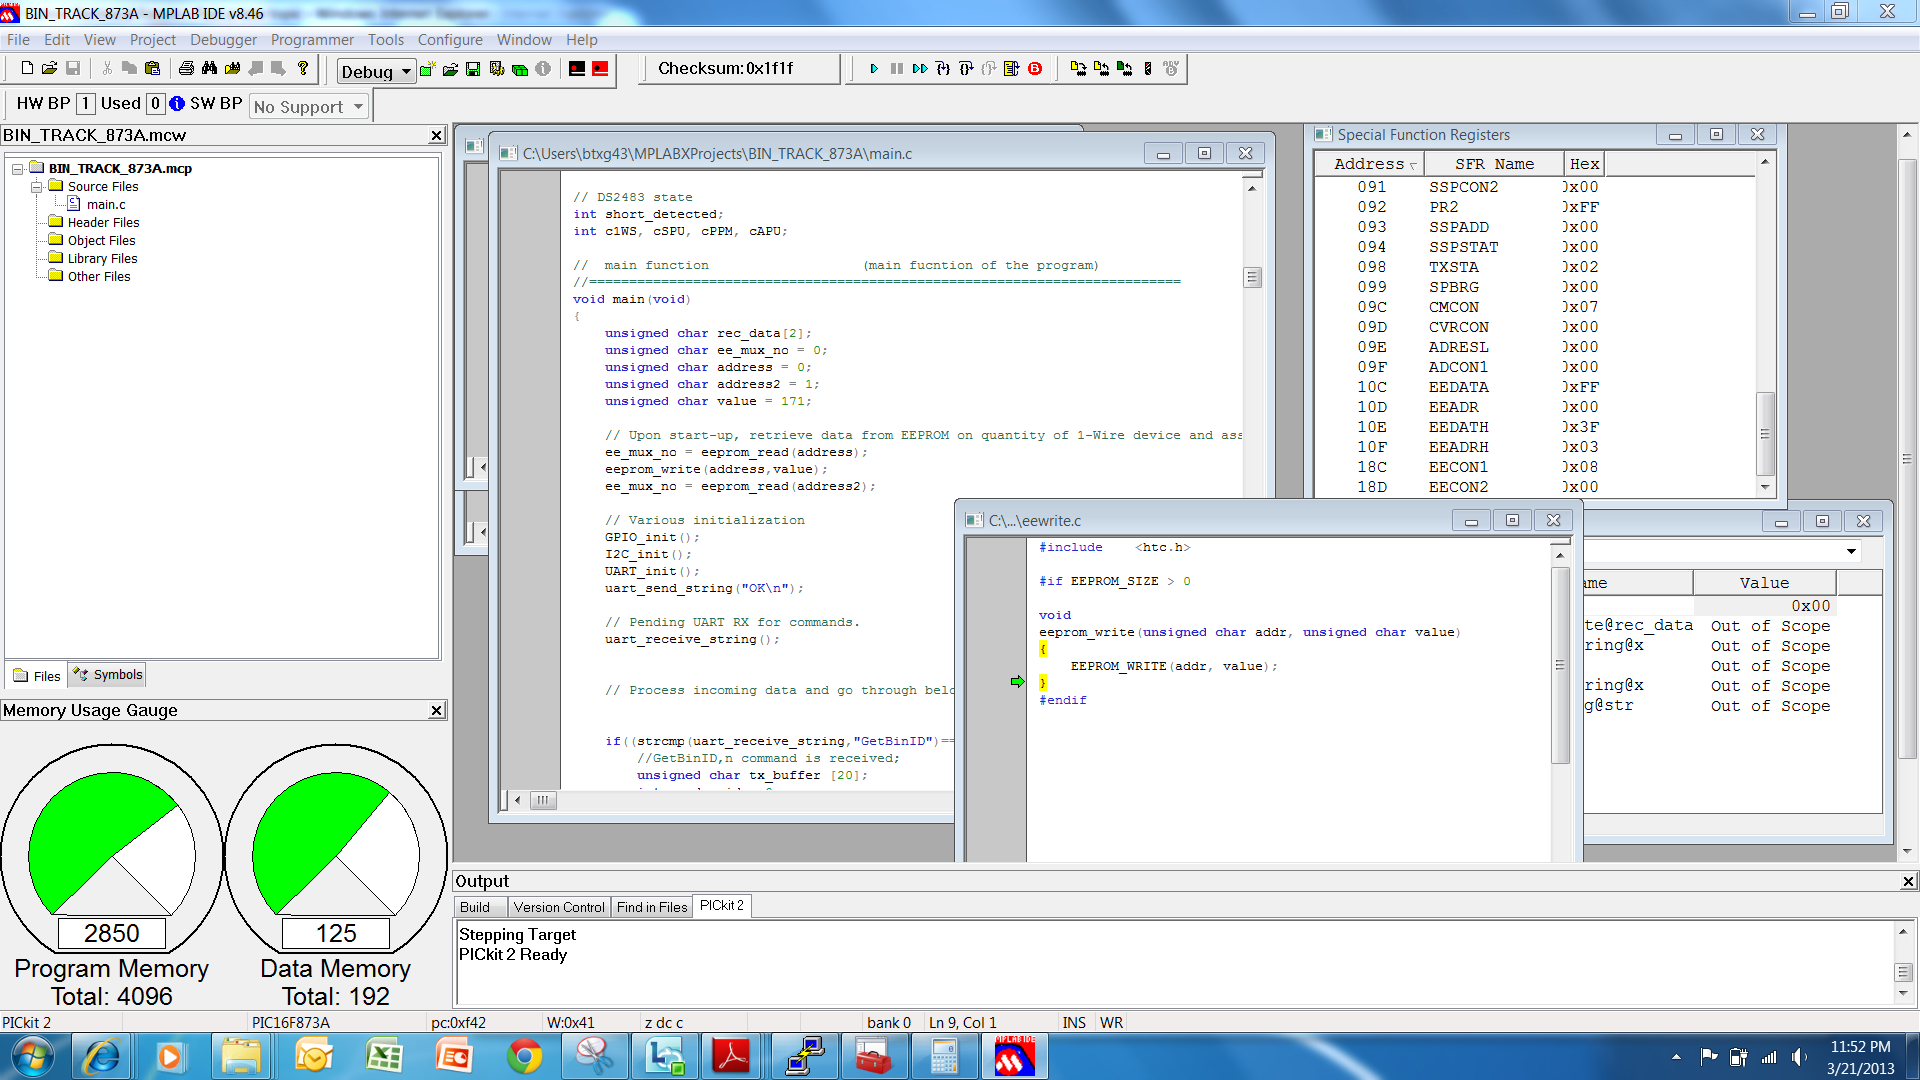Click the New Project icon

tap(428, 69)
